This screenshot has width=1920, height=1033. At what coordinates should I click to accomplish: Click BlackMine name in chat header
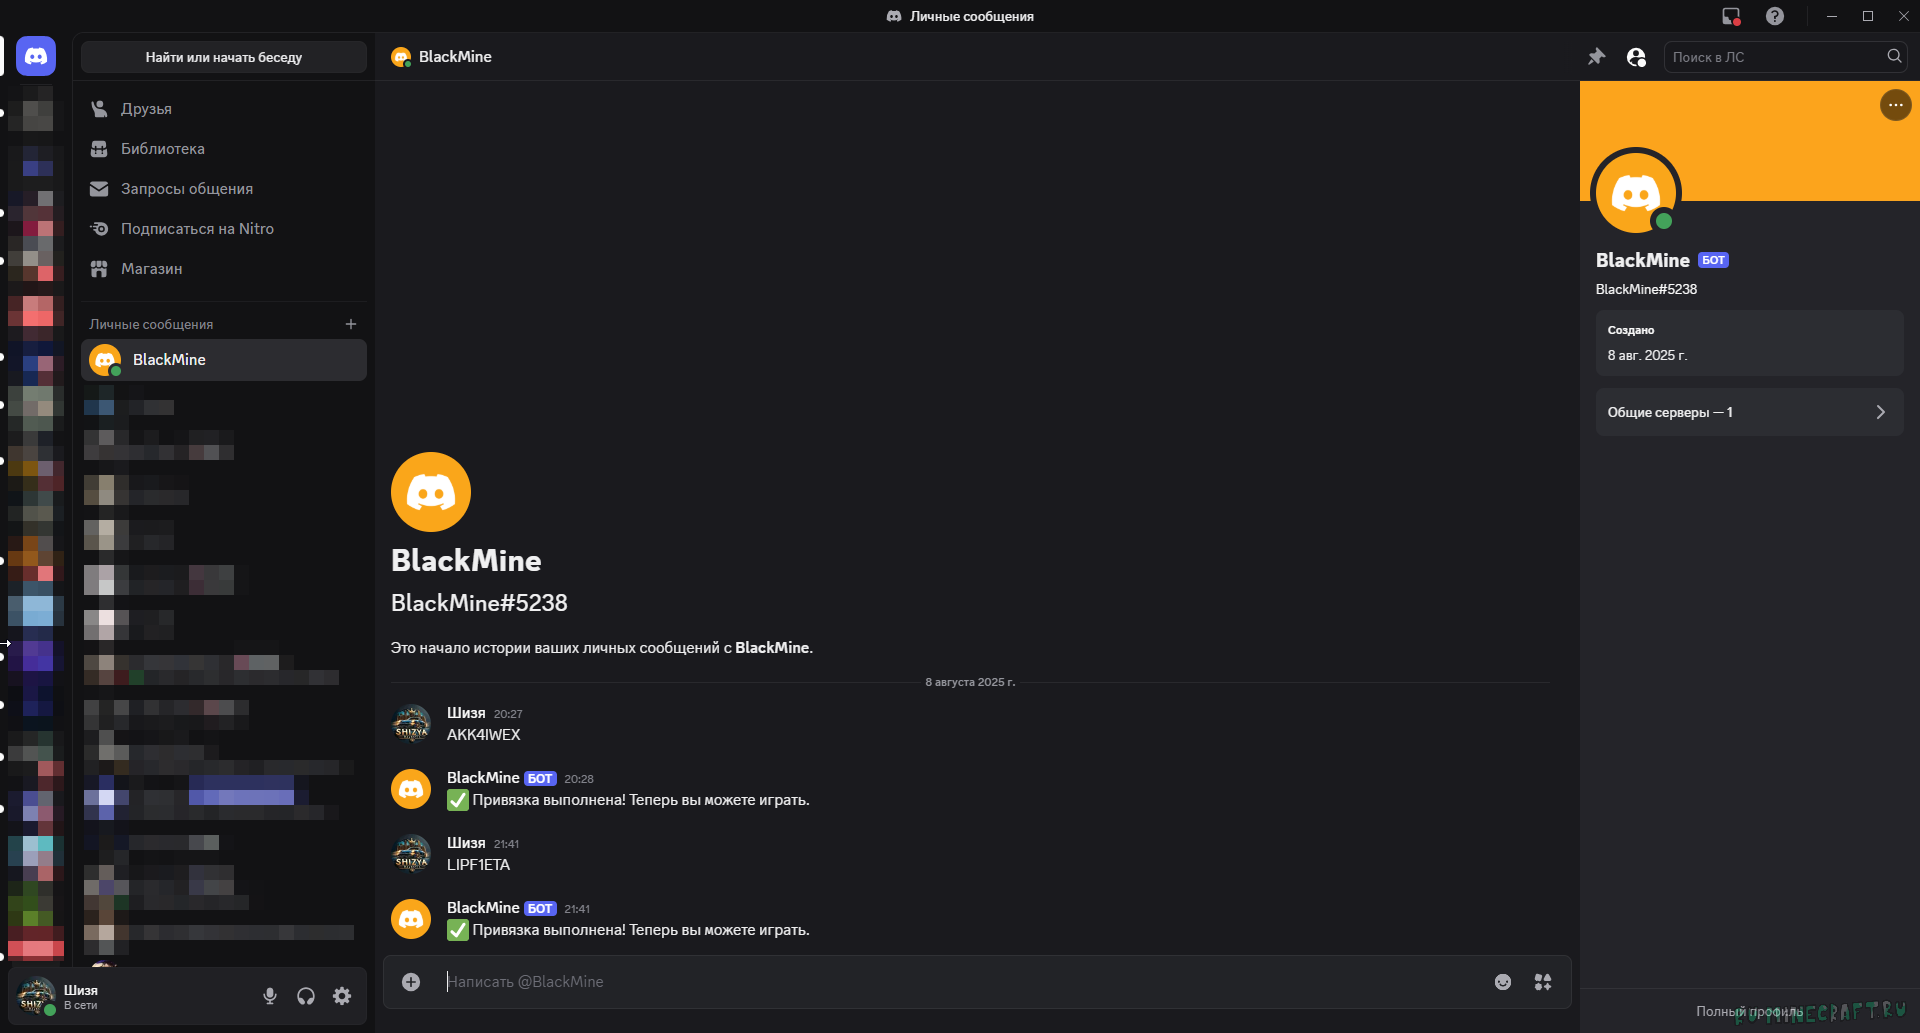455,57
